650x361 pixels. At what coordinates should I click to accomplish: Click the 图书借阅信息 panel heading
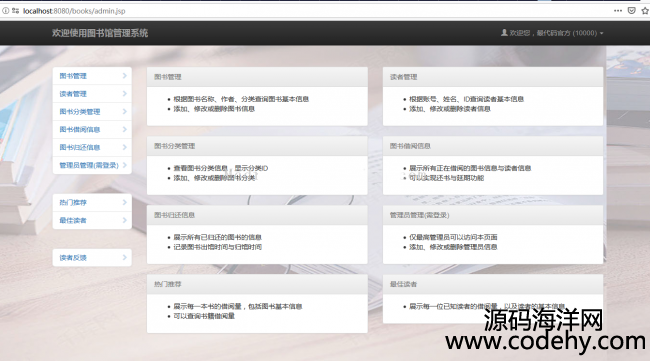point(493,146)
